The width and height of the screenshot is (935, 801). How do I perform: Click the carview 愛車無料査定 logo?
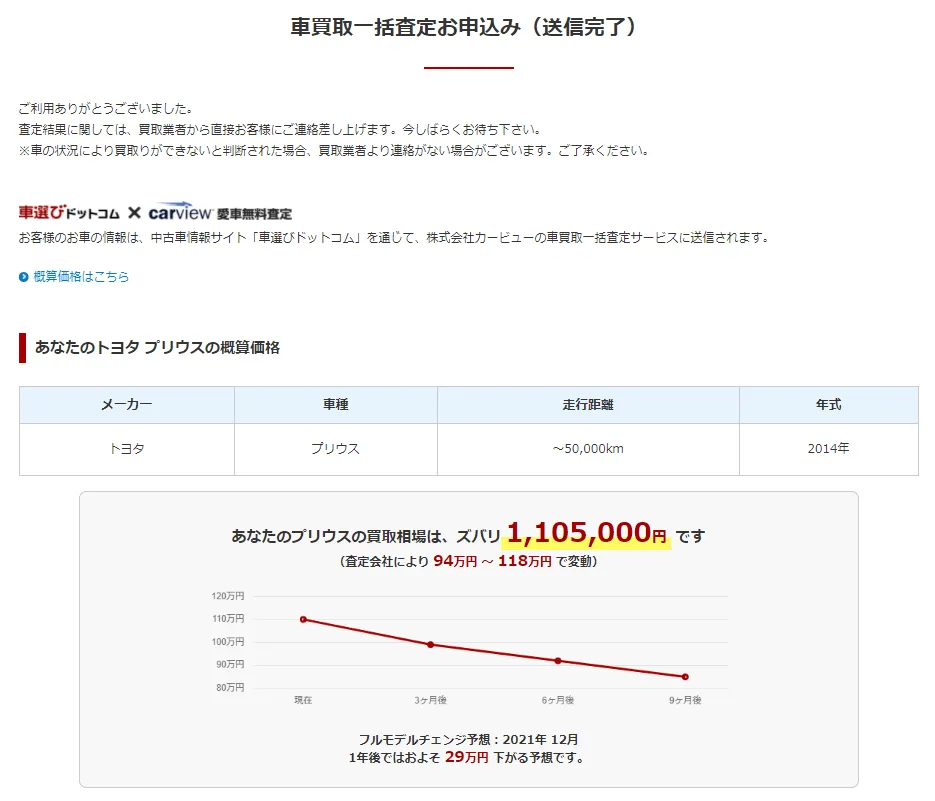point(220,212)
